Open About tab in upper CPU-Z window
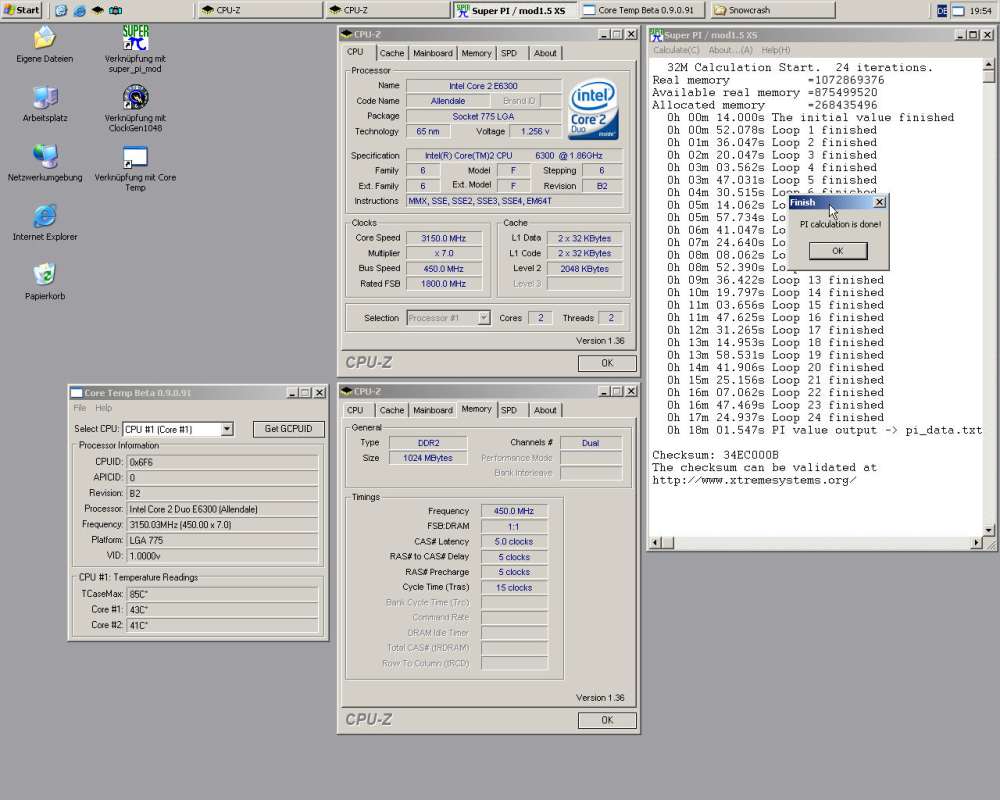The height and width of the screenshot is (800, 1000). 545,53
